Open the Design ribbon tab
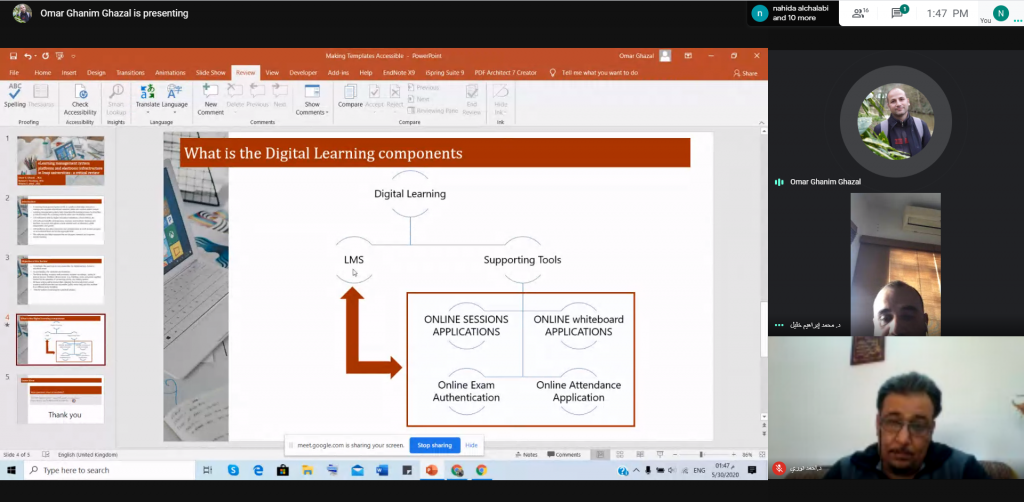Image resolution: width=1024 pixels, height=502 pixels. [x=96, y=73]
